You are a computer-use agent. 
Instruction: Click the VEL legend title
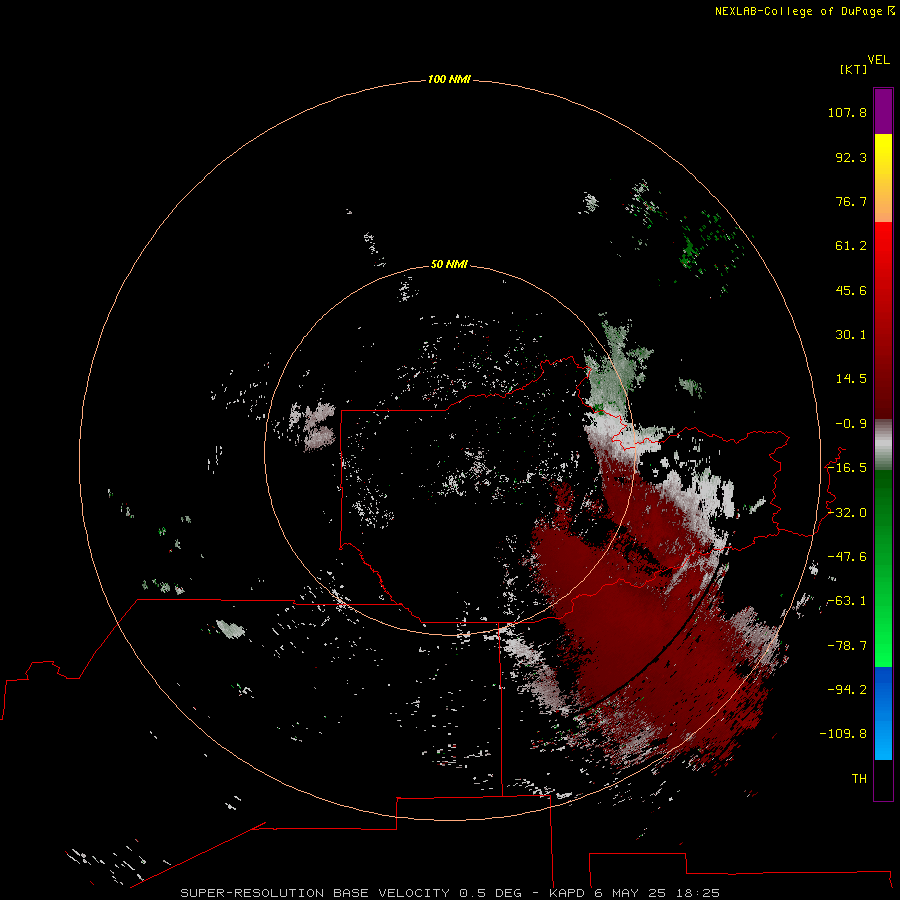[878, 60]
